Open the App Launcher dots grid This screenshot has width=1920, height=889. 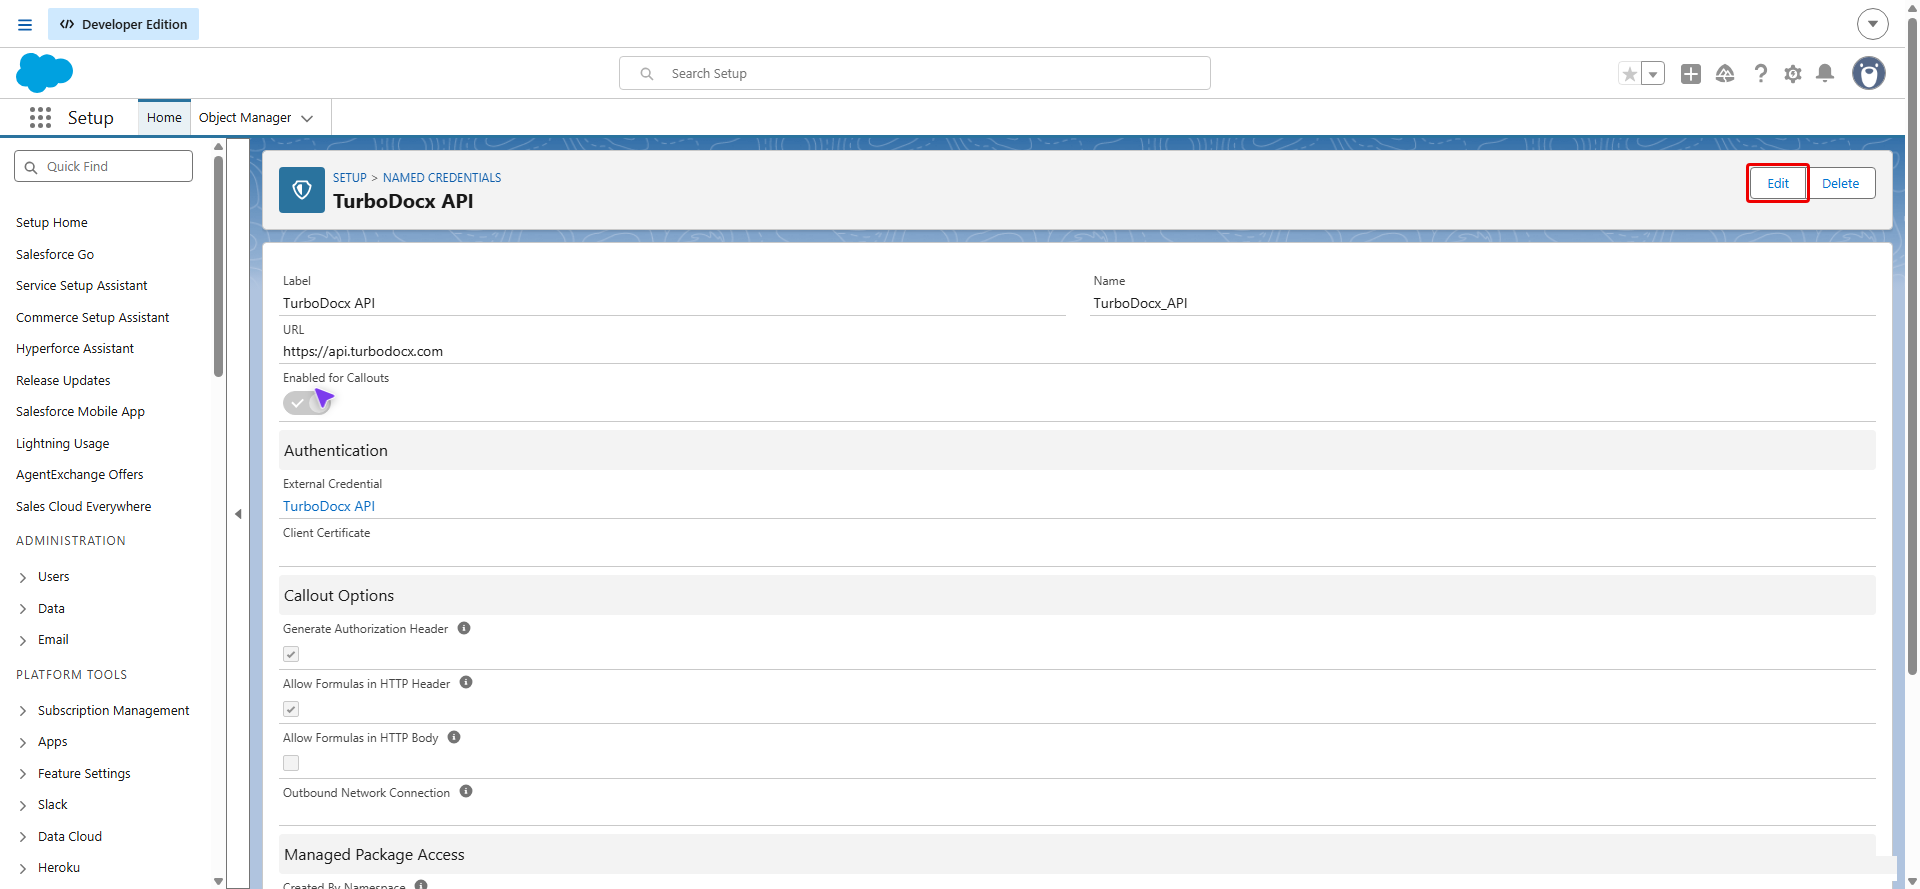pyautogui.click(x=40, y=118)
